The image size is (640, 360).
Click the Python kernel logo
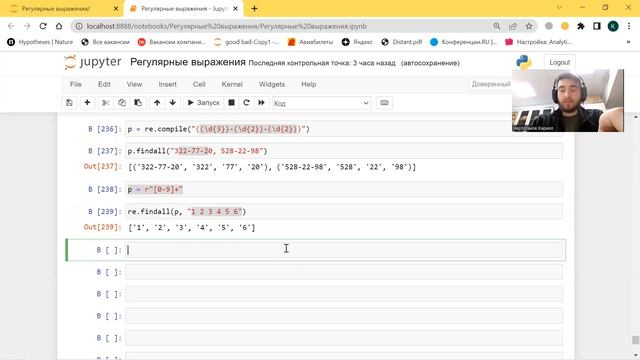click(x=524, y=62)
